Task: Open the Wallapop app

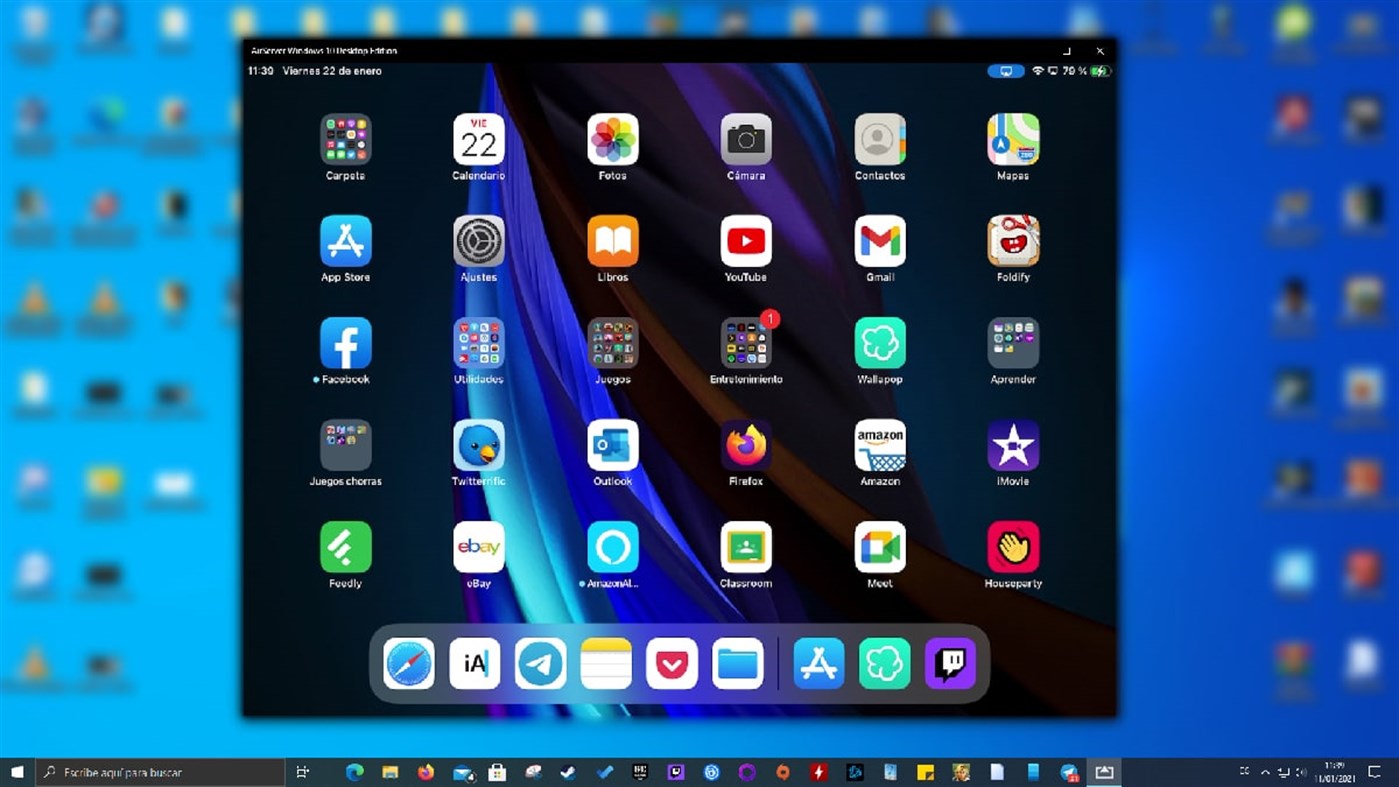Action: tap(879, 342)
